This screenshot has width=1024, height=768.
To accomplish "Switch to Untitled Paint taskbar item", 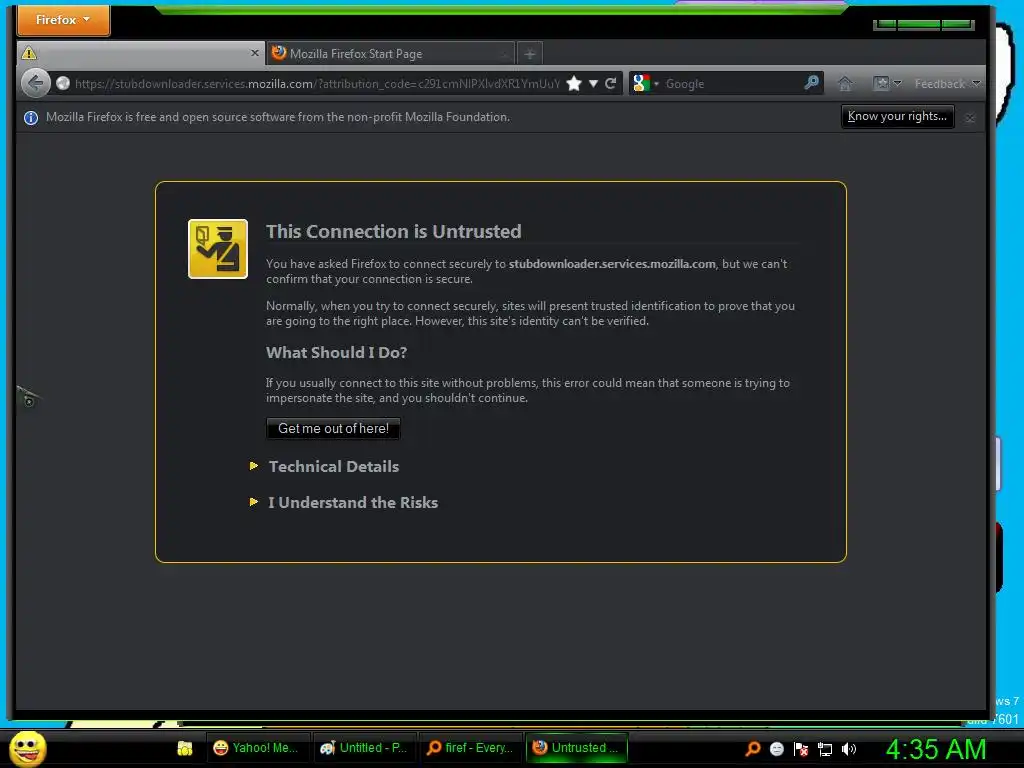I will coord(363,748).
